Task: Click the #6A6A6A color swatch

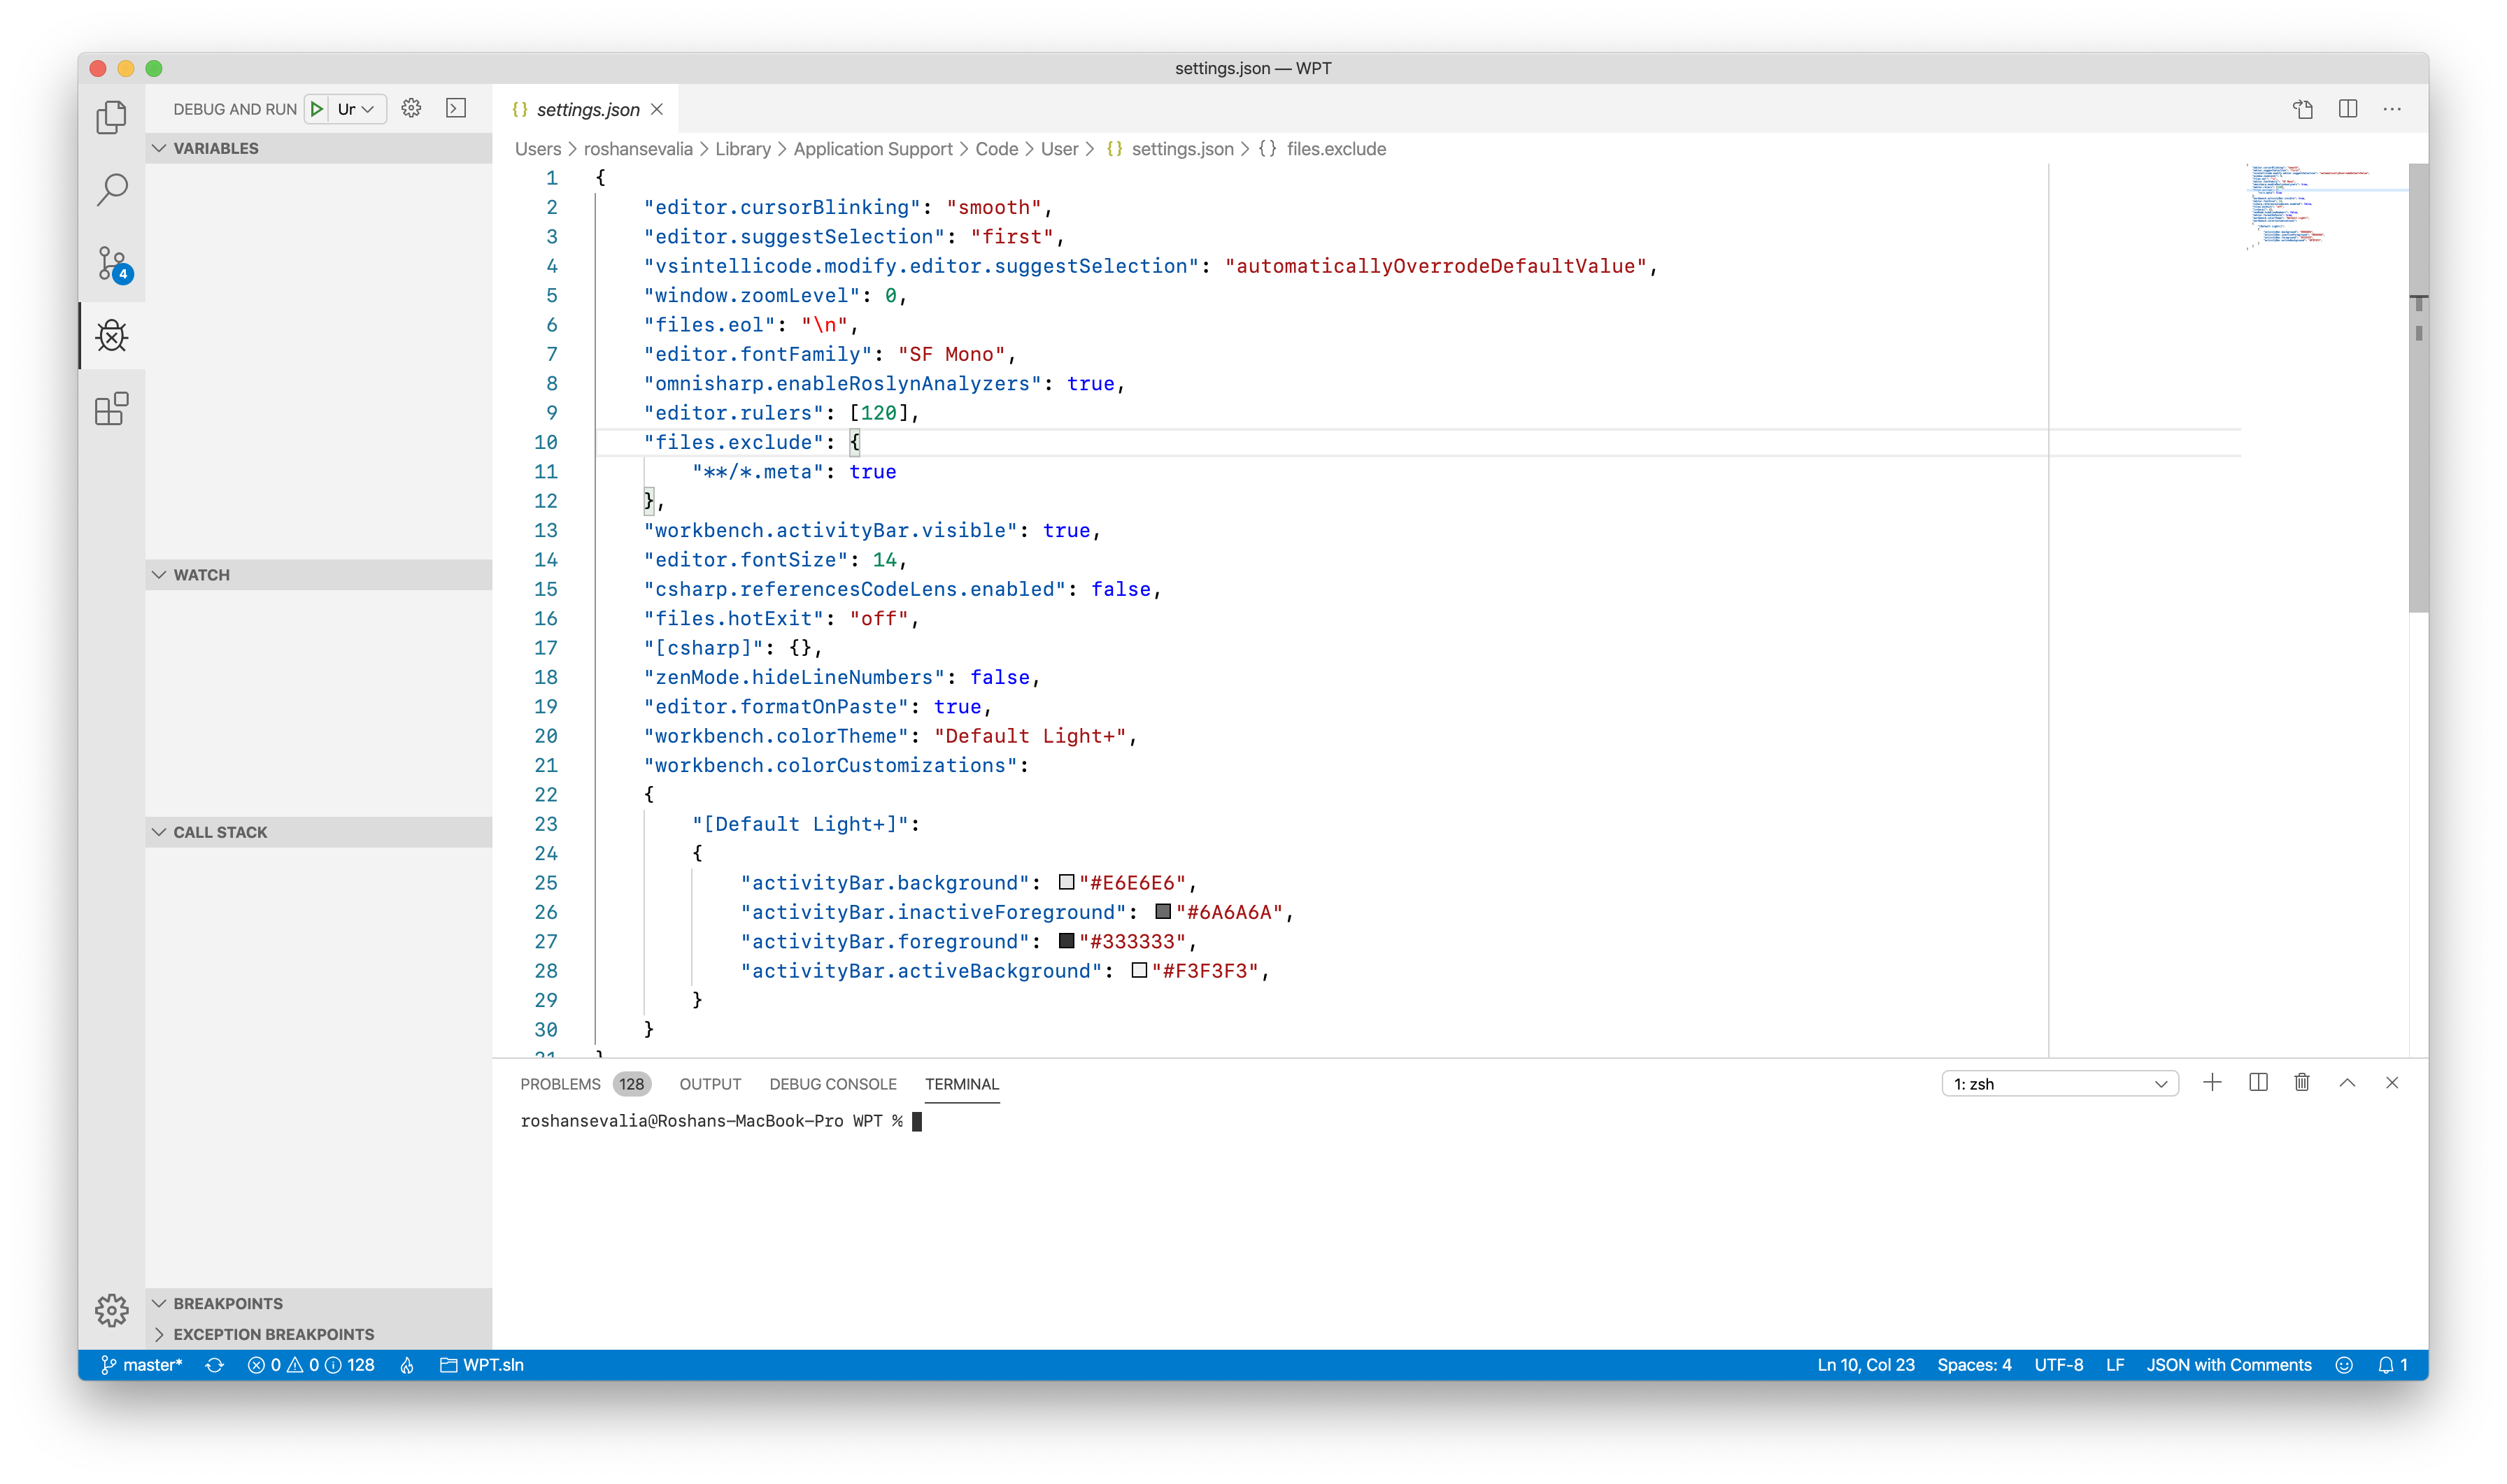Action: tap(1162, 911)
